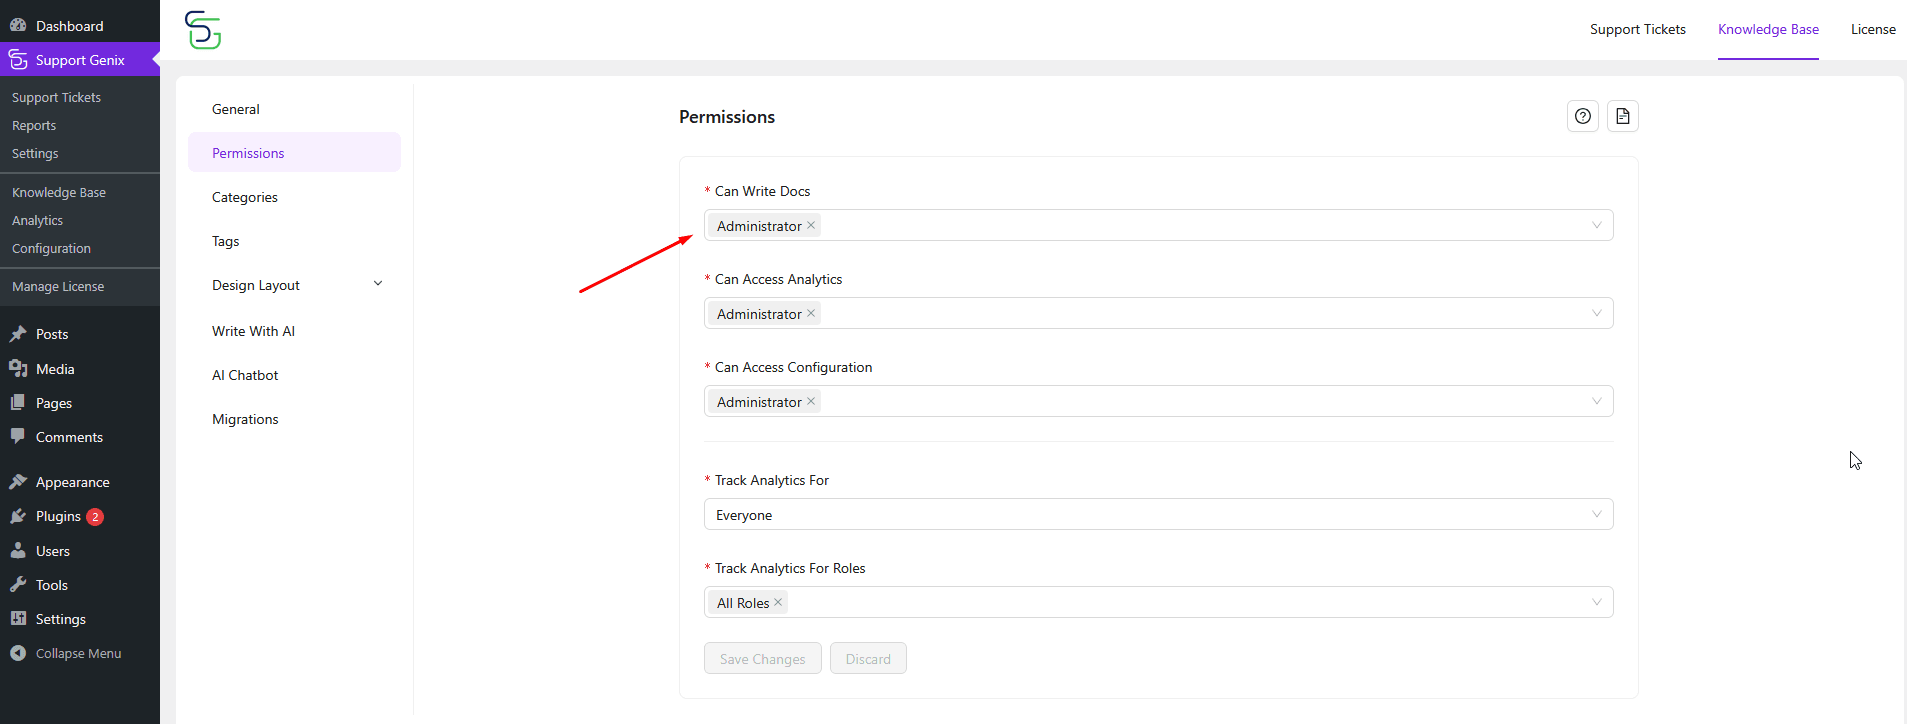Click inside Track Analytics For Roles field
The height and width of the screenshot is (724, 1907).
point(1158,602)
